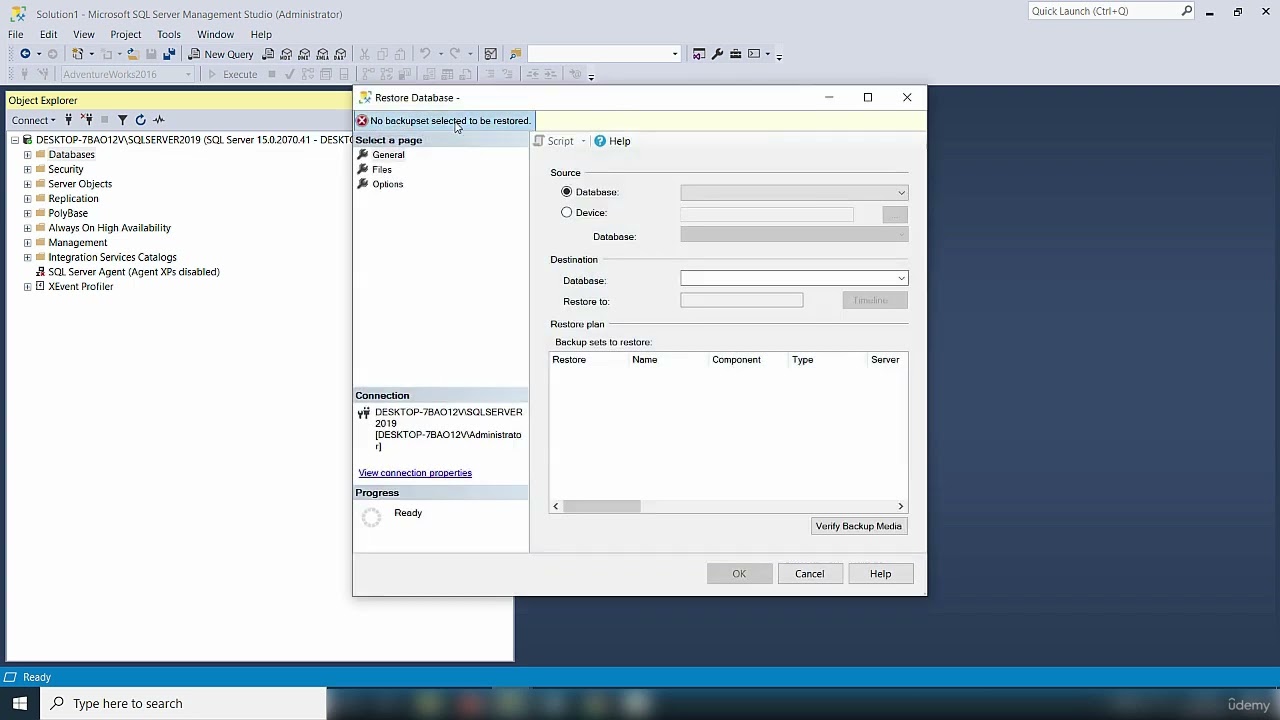Click the Disconnect icon in Object Explorer

[87, 120]
